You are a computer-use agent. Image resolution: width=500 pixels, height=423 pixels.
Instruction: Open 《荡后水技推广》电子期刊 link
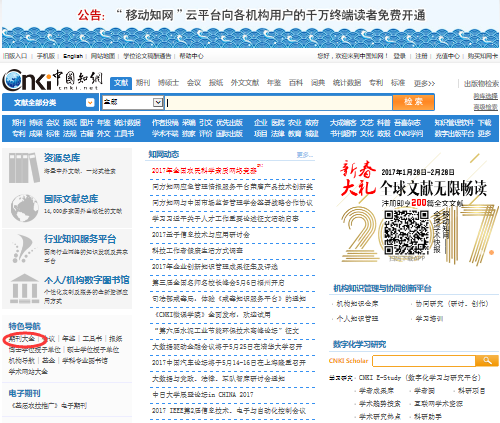pos(49,406)
